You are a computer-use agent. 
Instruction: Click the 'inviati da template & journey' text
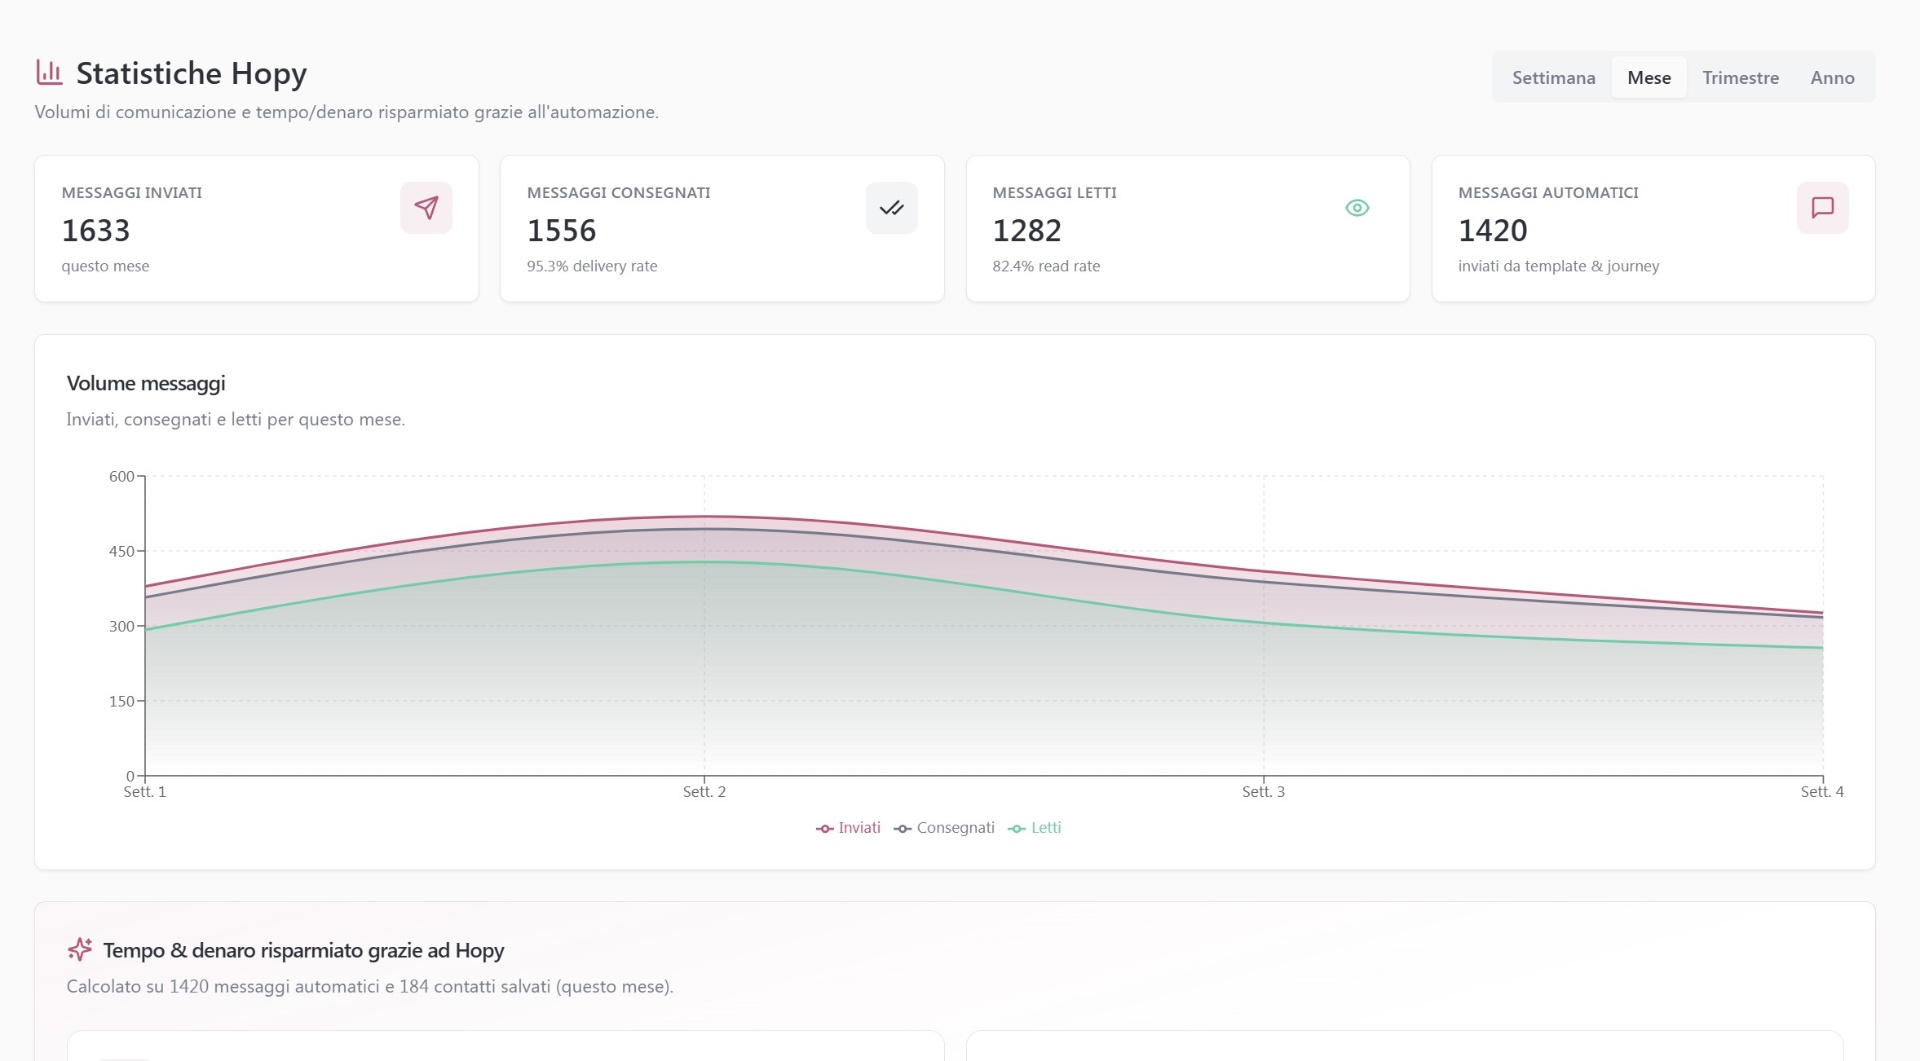[x=1558, y=266]
